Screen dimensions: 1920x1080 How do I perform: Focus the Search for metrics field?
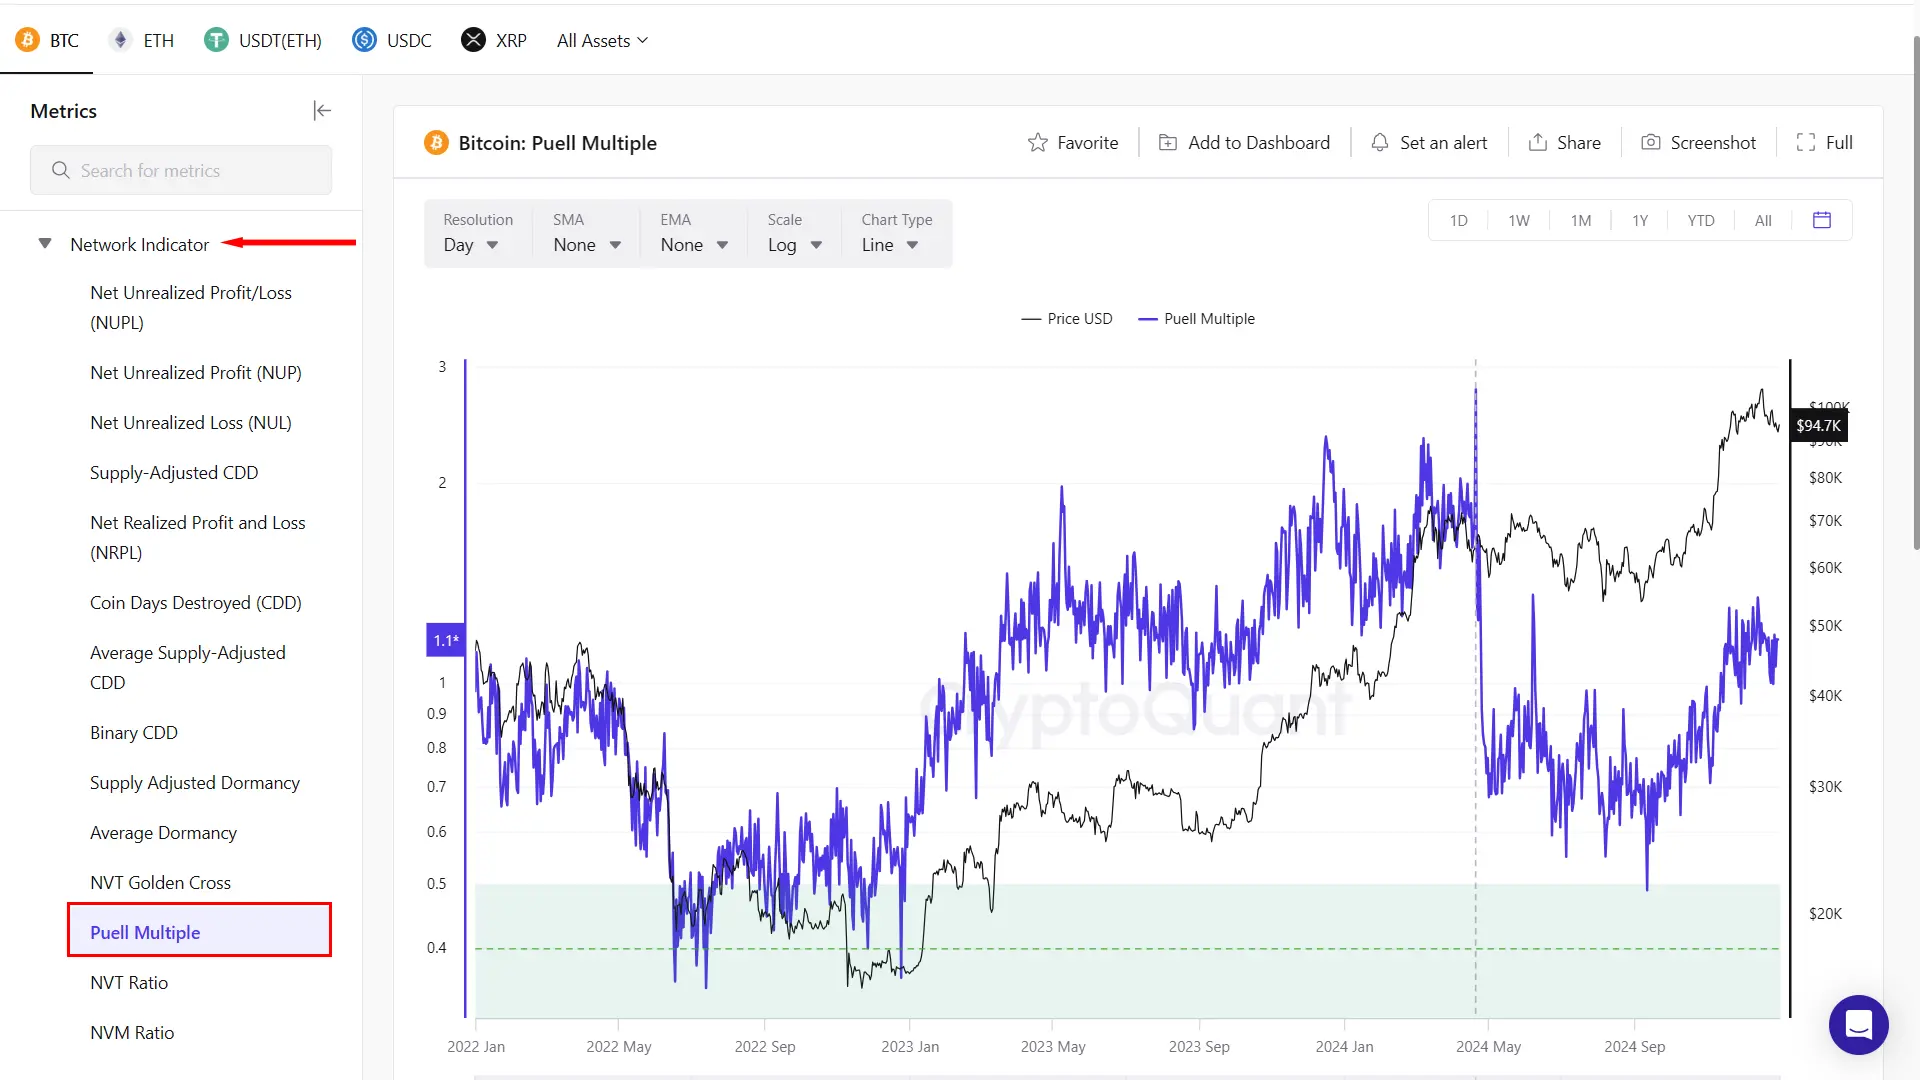pyautogui.click(x=181, y=170)
